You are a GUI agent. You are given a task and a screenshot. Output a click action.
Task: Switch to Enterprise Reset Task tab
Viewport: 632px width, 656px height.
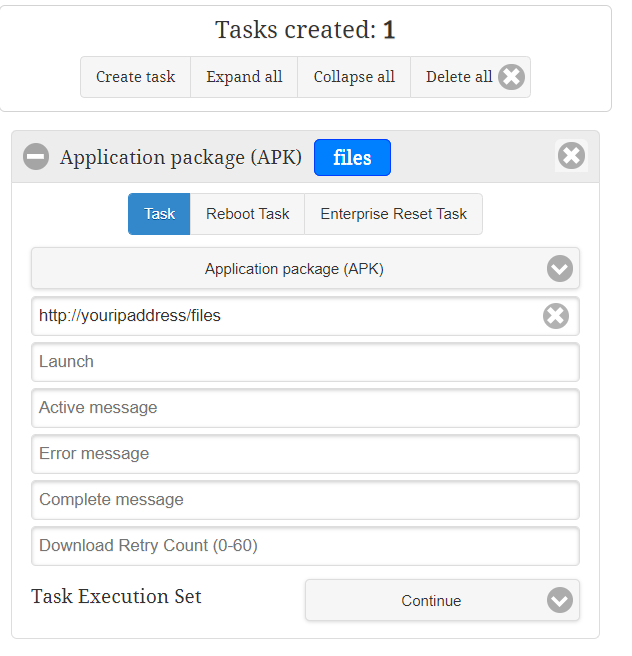tap(393, 214)
